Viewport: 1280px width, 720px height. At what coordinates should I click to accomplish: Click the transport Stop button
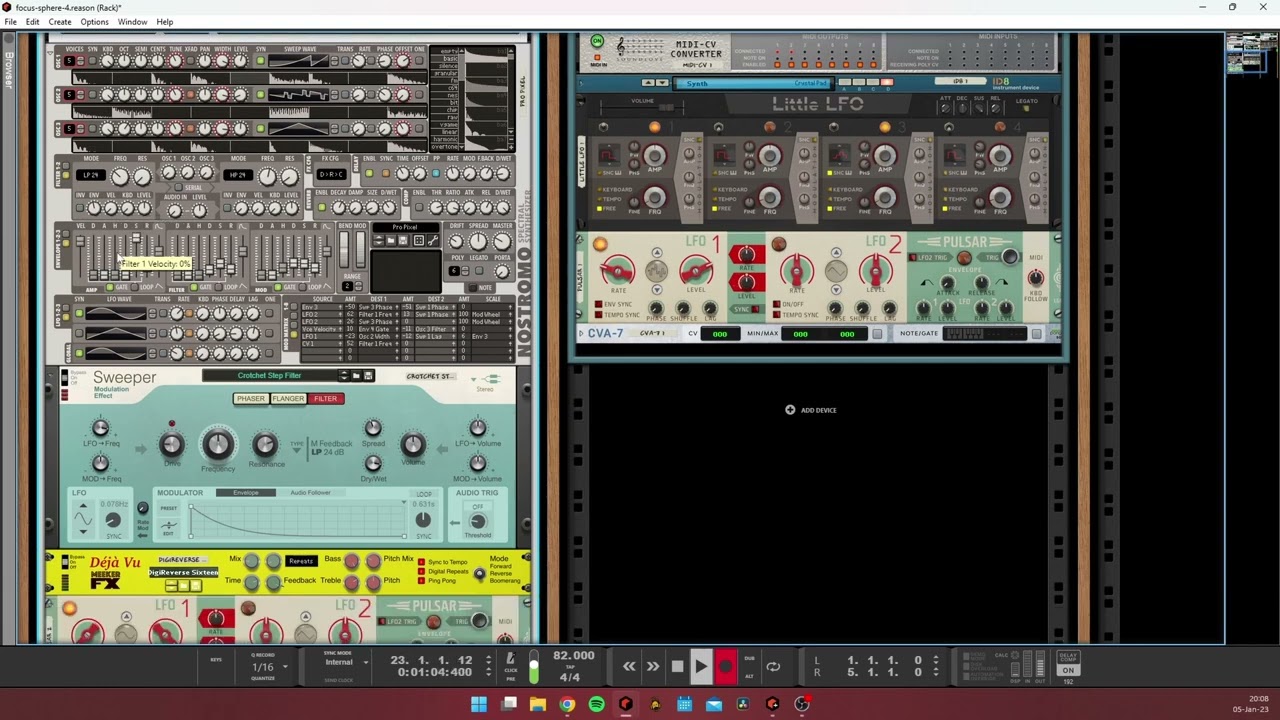click(677, 666)
